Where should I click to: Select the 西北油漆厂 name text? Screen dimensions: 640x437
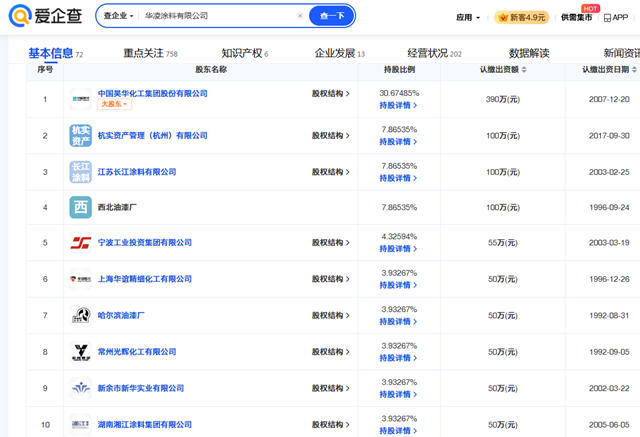coord(117,207)
